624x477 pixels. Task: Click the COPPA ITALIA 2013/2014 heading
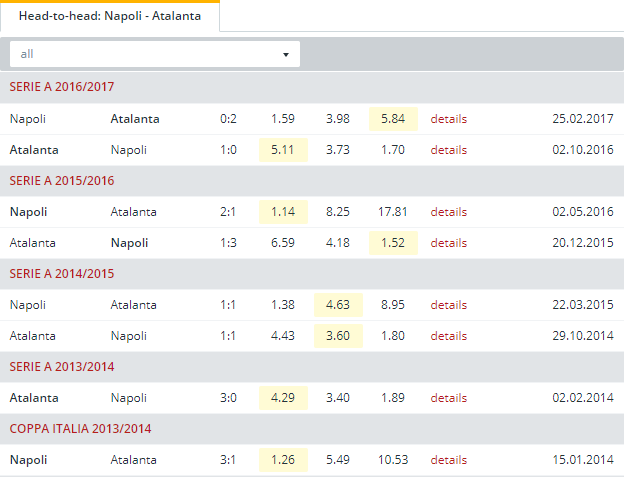coord(80,429)
